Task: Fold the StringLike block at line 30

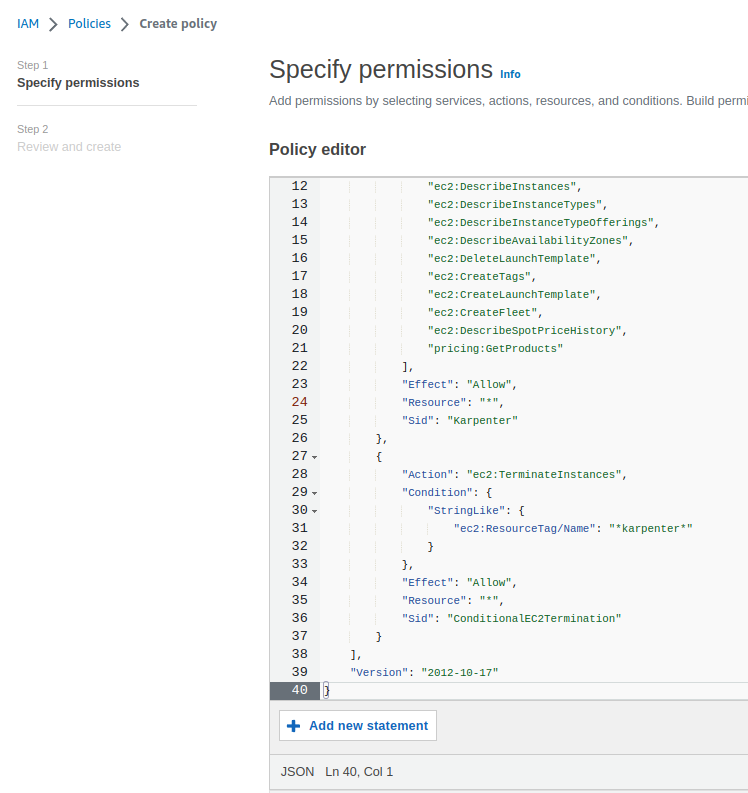Action: (314, 511)
